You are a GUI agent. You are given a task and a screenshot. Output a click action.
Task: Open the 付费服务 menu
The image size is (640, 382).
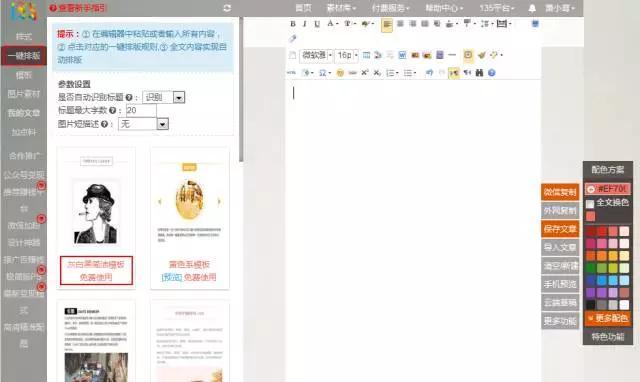[390, 8]
